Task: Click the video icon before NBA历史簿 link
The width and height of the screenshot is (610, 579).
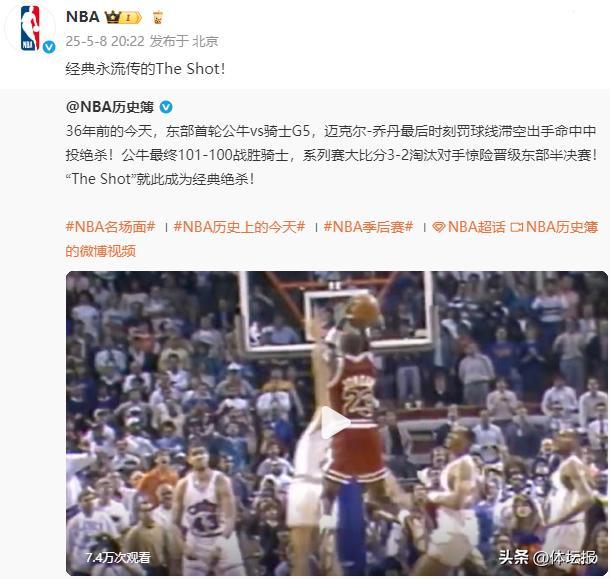Action: (x=517, y=227)
